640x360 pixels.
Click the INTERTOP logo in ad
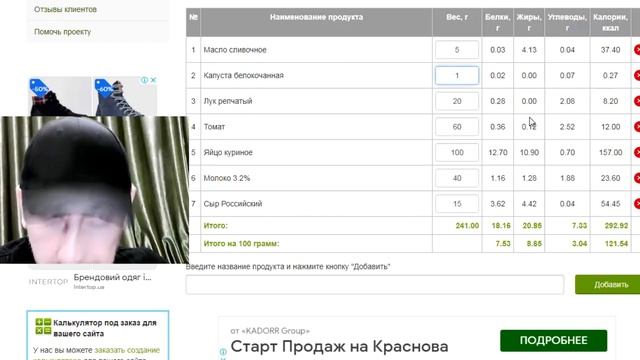pyautogui.click(x=48, y=282)
